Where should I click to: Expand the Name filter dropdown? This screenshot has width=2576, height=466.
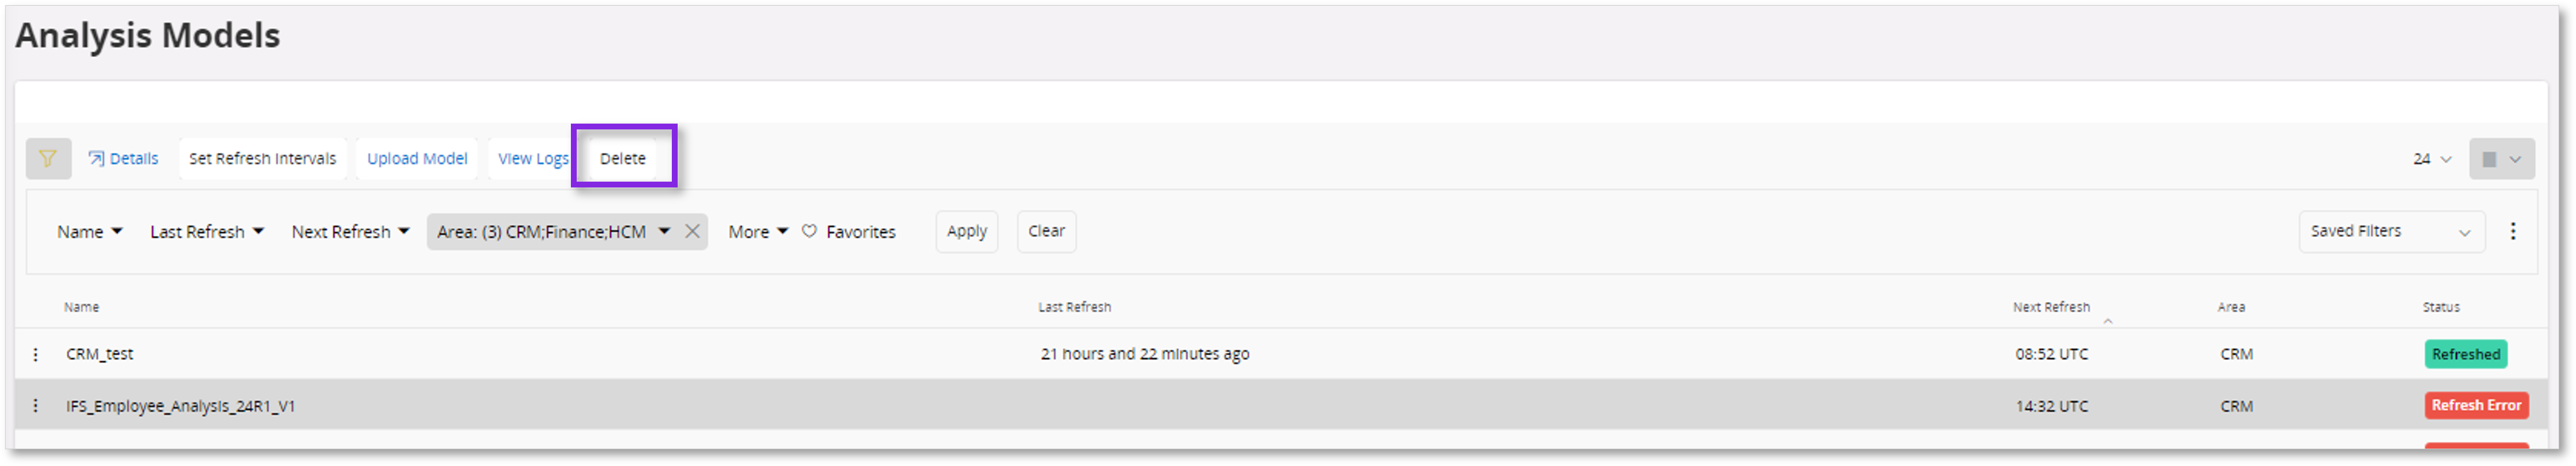pos(89,232)
